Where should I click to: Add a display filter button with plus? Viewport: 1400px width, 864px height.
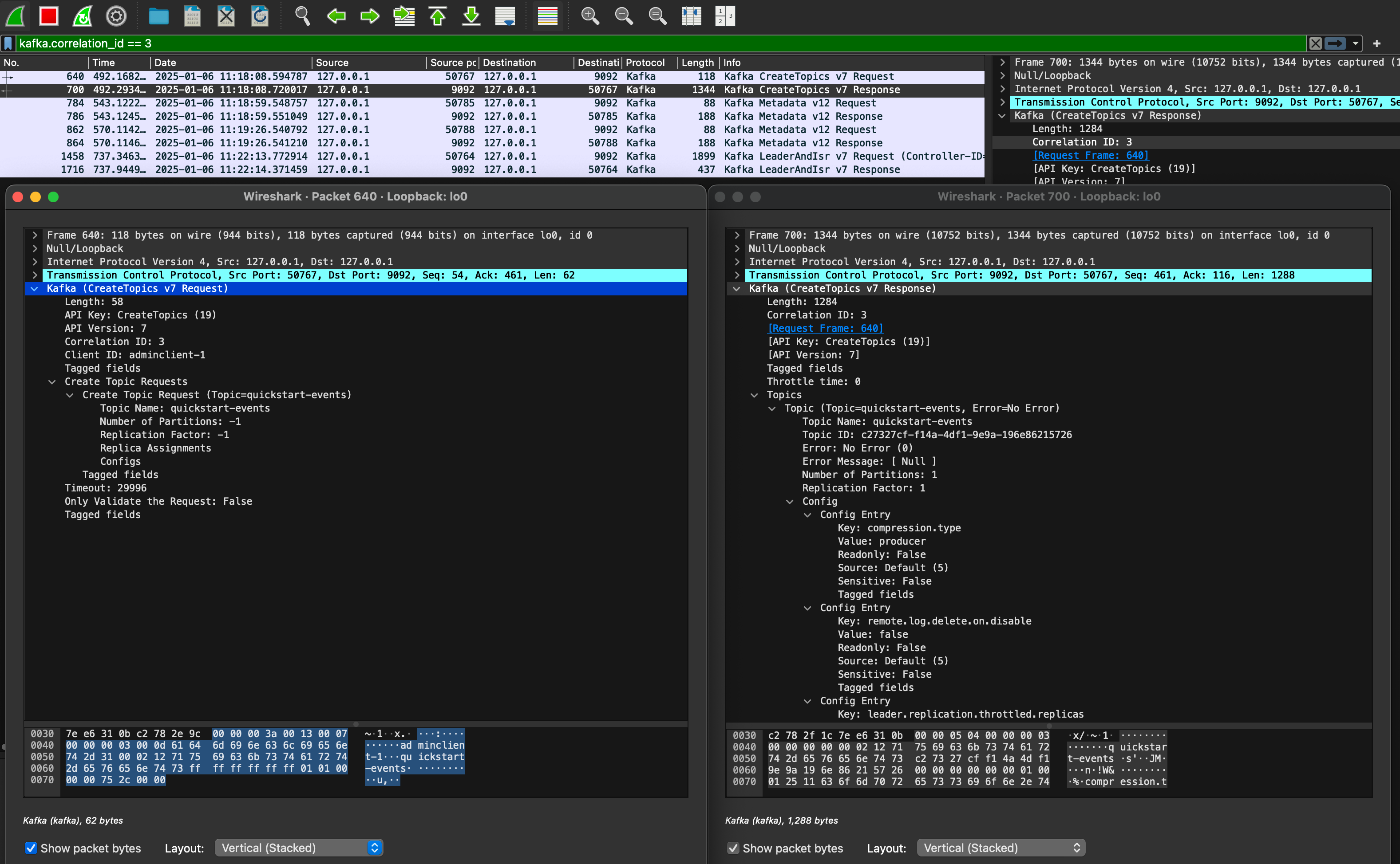(1377, 43)
